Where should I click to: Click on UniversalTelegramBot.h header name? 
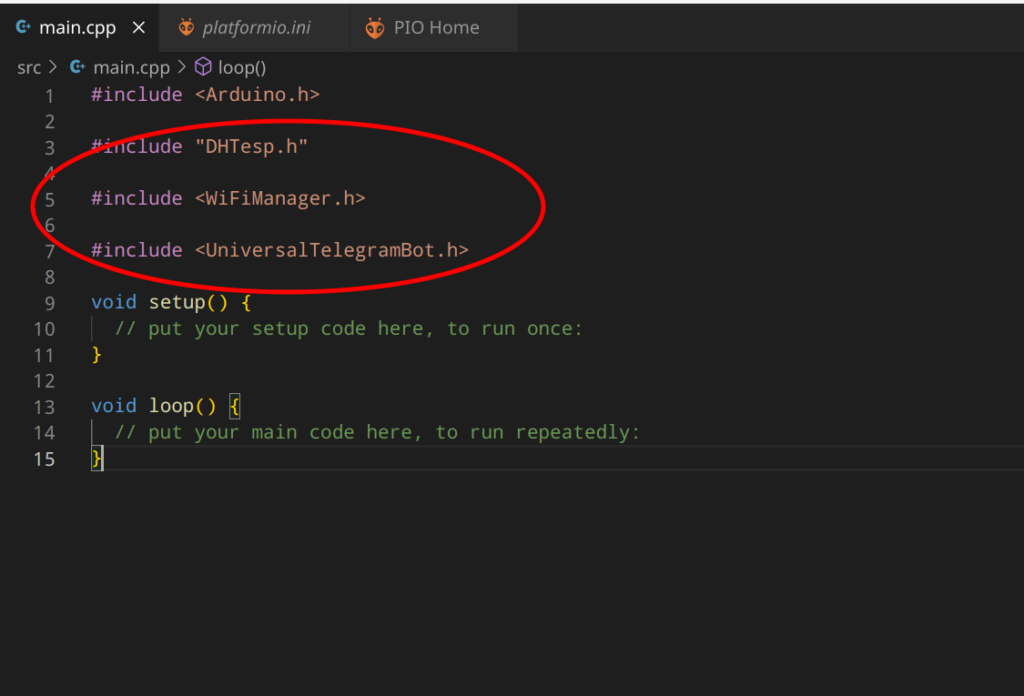(331, 250)
